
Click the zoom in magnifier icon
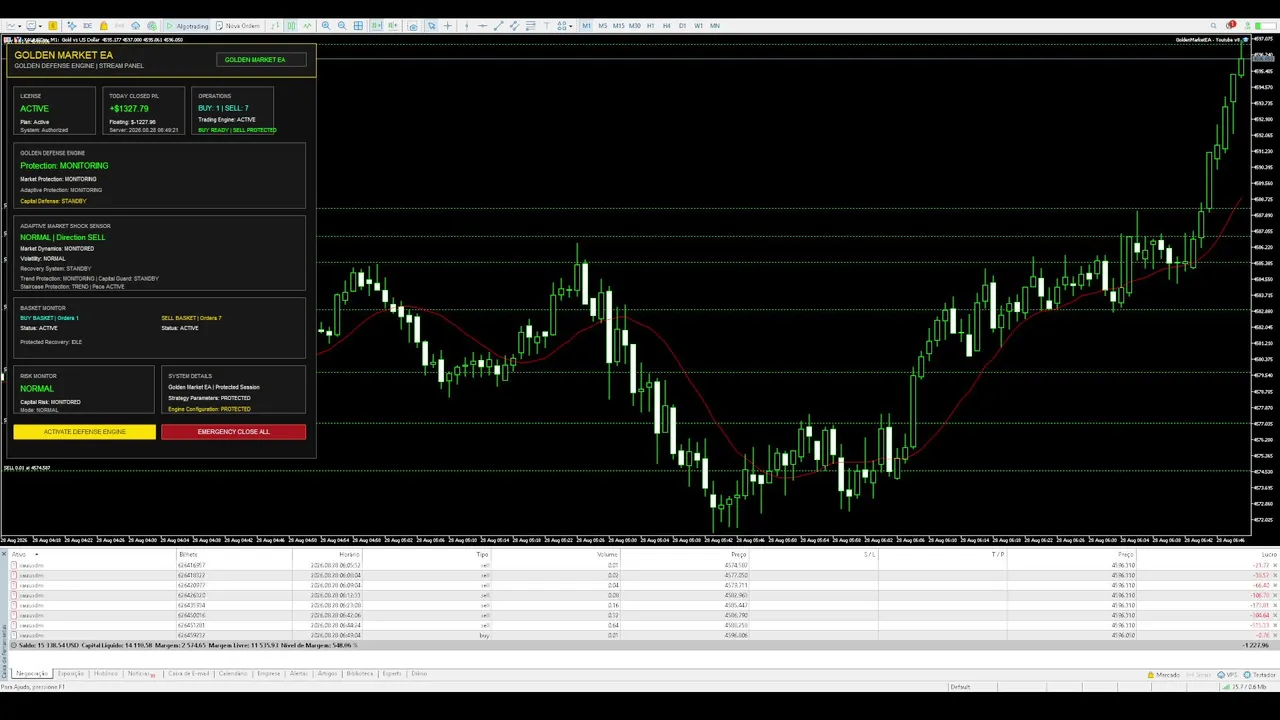[x=326, y=25]
